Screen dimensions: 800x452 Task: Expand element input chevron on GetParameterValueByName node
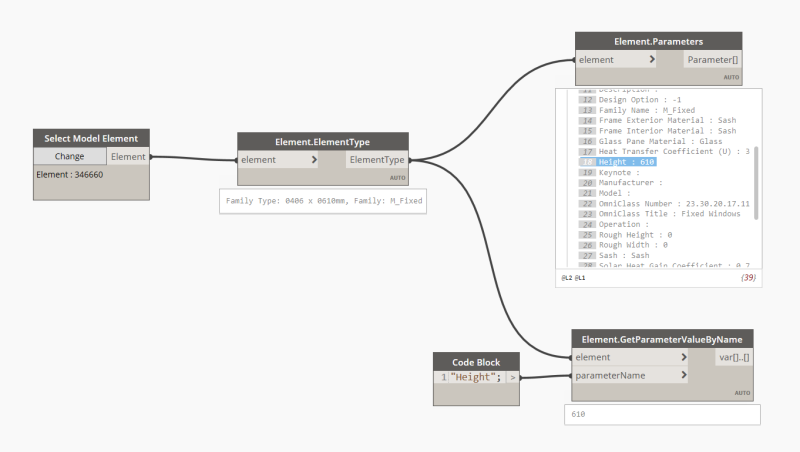pos(684,357)
